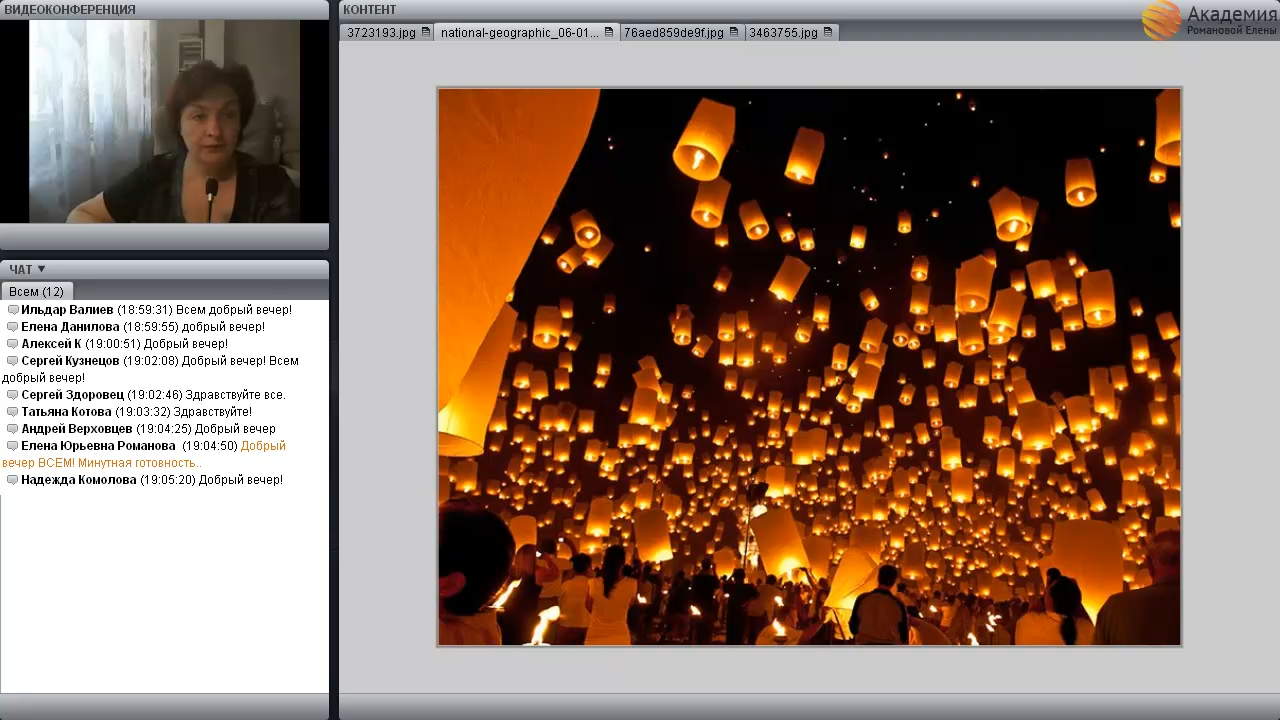Click the name Елена Юрьевна Романова in chat
Screen dimensions: 1280x720
(98, 446)
